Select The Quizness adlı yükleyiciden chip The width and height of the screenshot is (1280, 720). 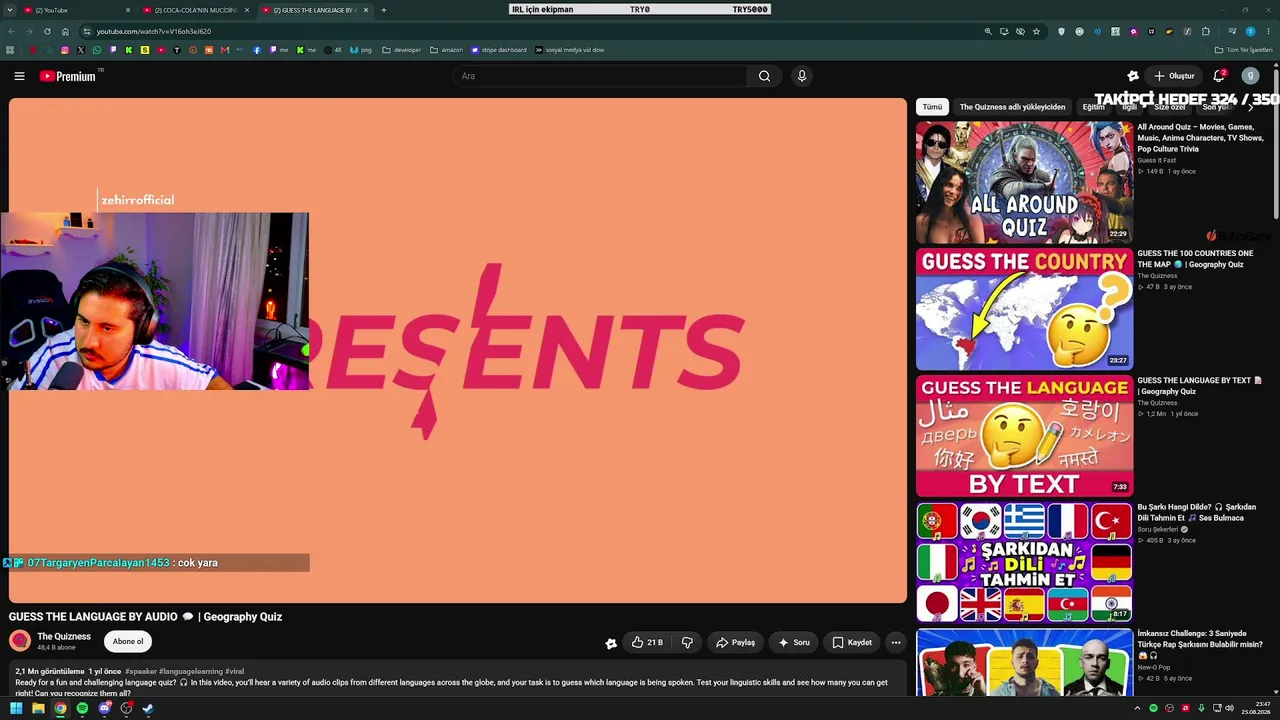coord(1012,107)
